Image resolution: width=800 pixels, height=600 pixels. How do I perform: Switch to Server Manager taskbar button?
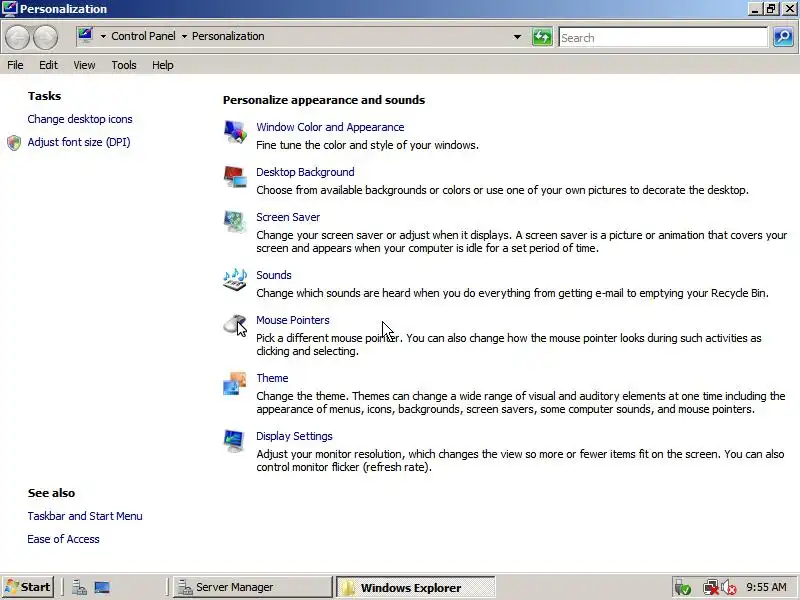253,587
